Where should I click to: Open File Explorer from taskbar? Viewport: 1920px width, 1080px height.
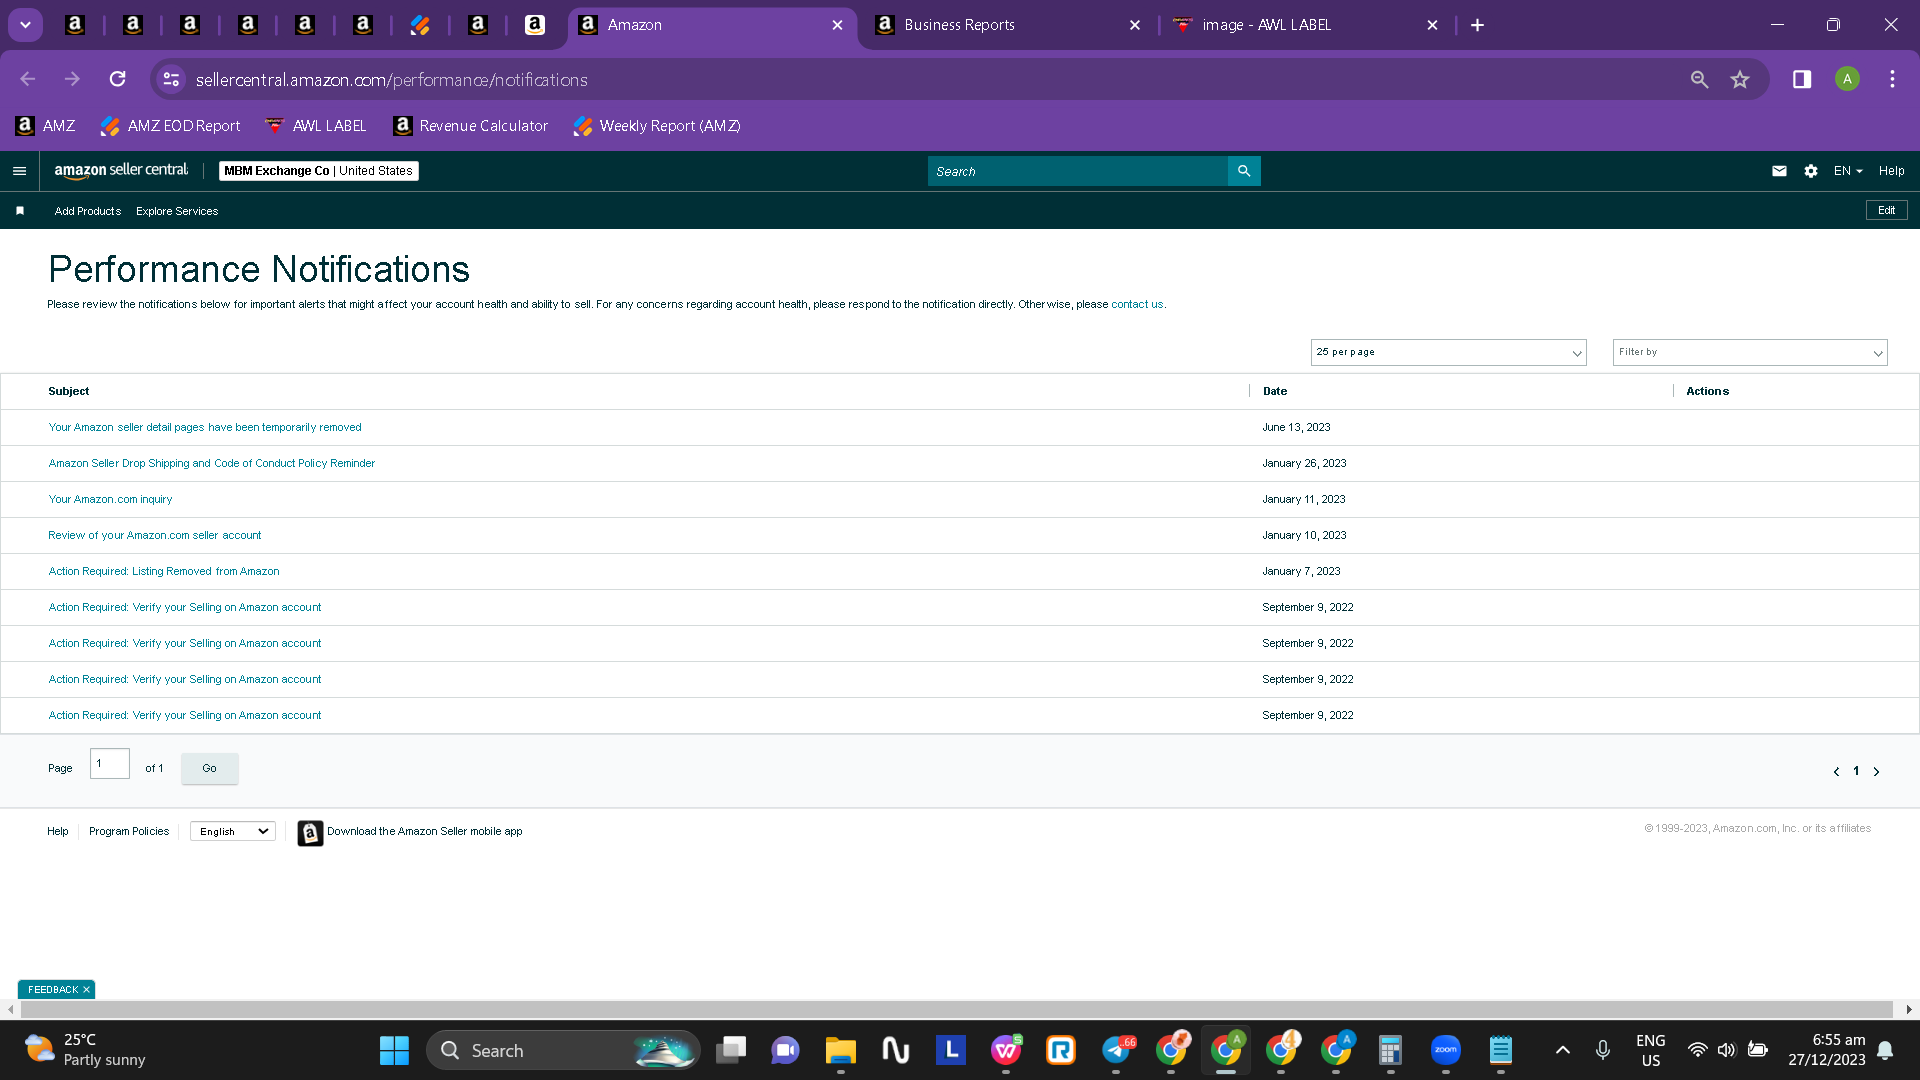[840, 1050]
